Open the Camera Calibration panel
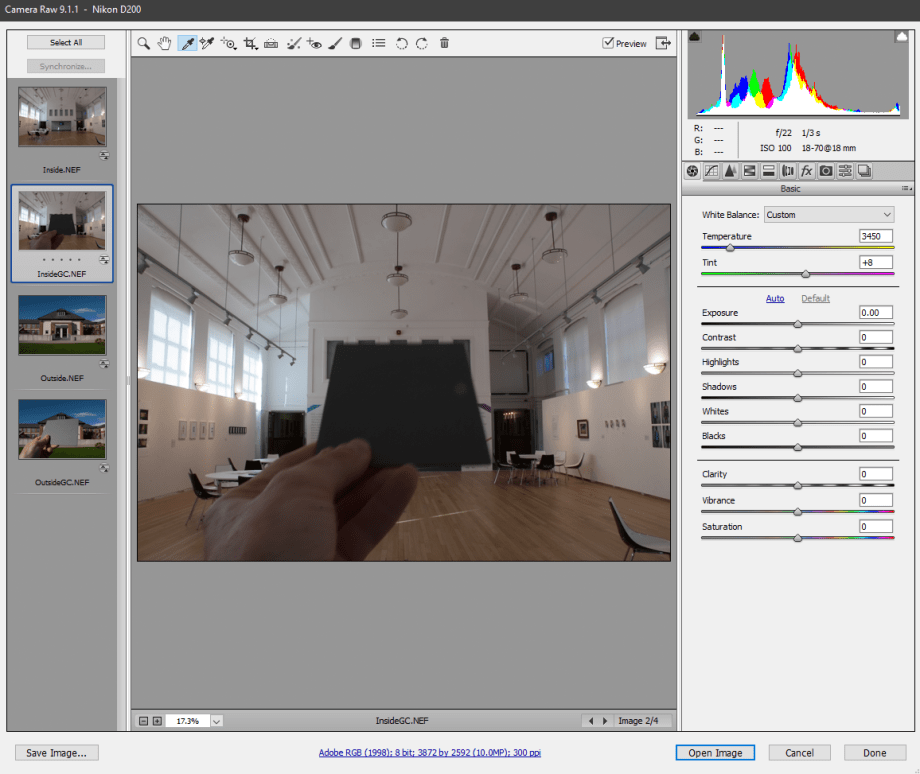920x774 pixels. click(826, 171)
